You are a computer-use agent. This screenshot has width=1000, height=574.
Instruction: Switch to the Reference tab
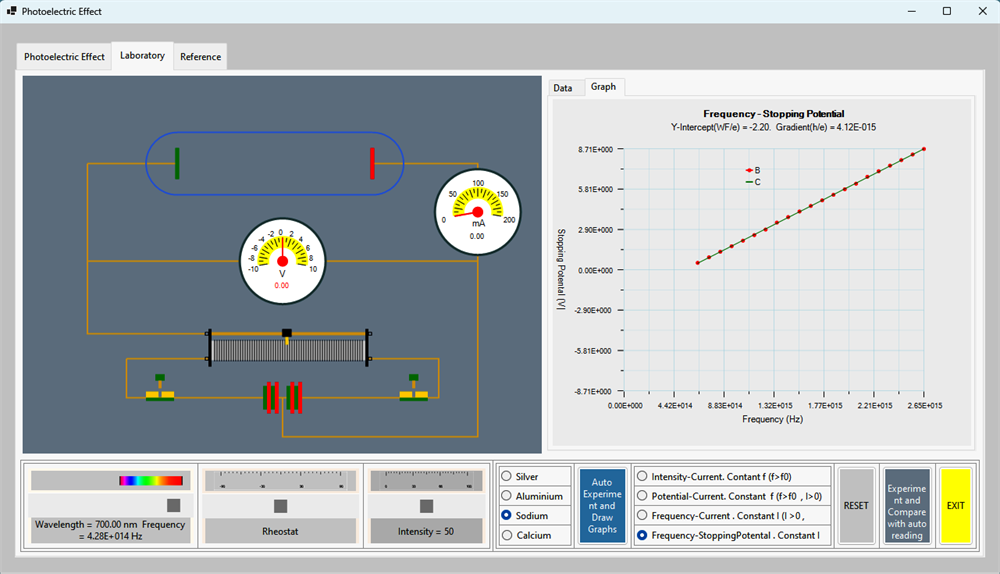tap(200, 57)
